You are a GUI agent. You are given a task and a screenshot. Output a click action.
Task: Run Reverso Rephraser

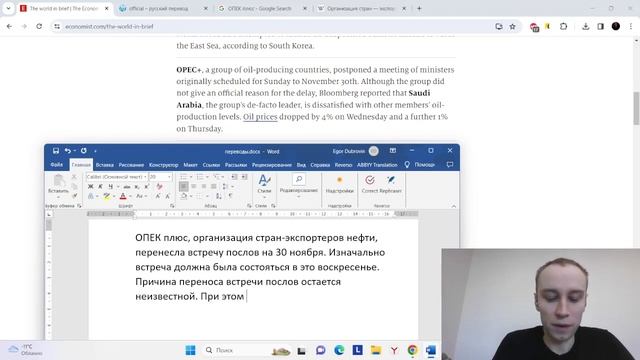coord(391,184)
